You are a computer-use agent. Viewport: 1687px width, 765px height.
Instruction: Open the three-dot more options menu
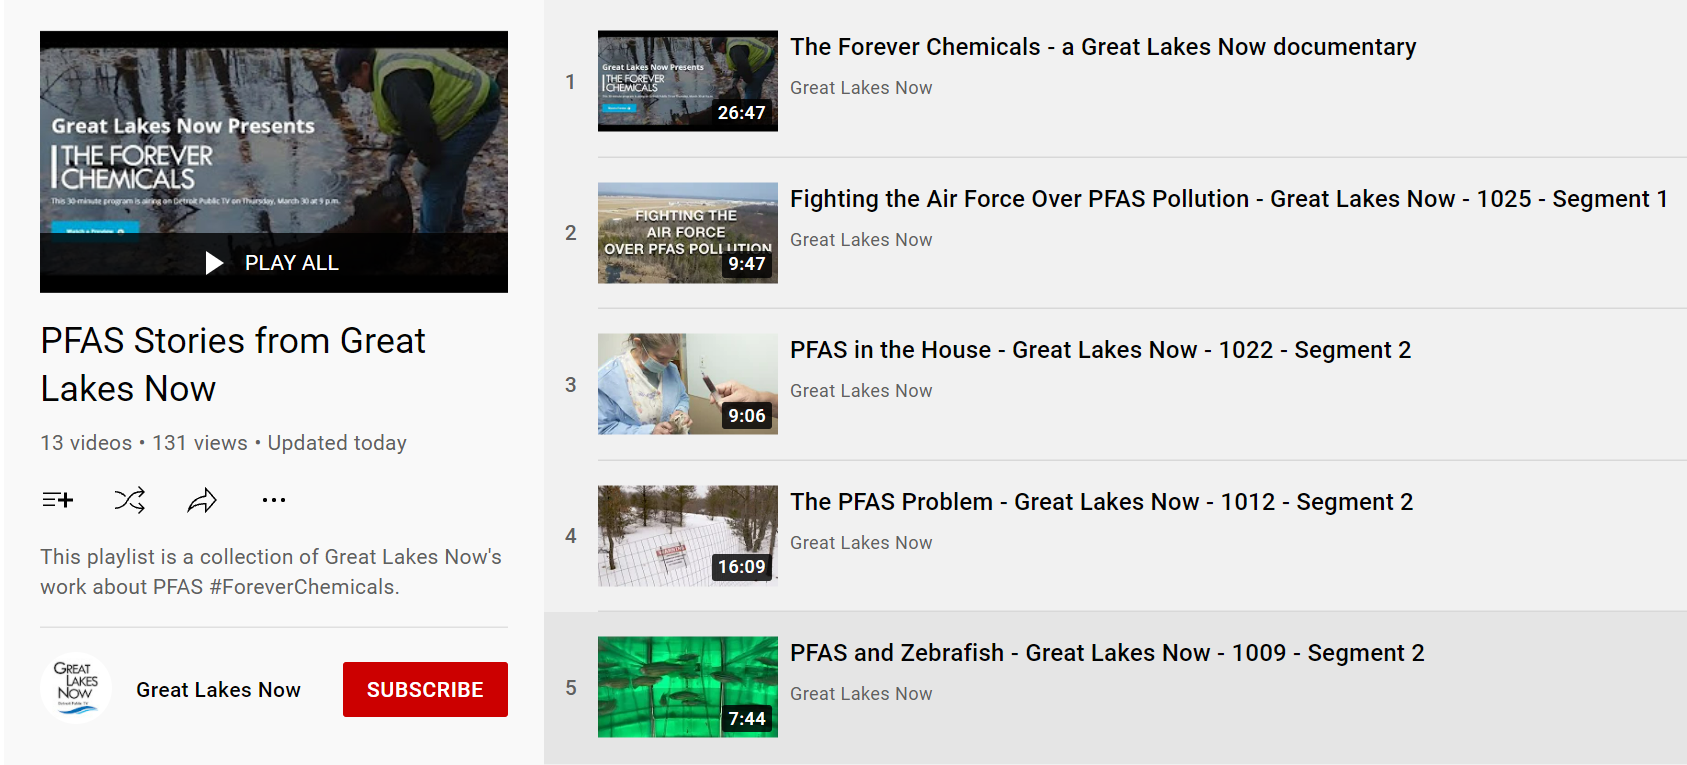[274, 500]
